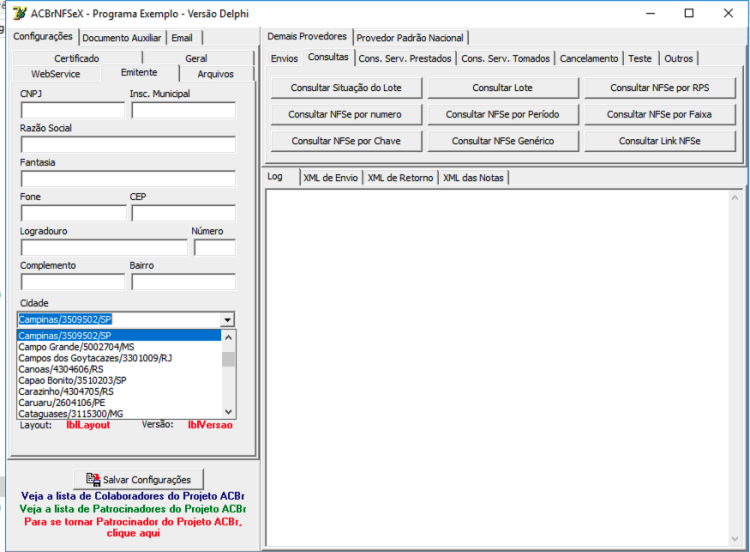
Task: Focus the Logradouro input field
Action: (x=104, y=248)
